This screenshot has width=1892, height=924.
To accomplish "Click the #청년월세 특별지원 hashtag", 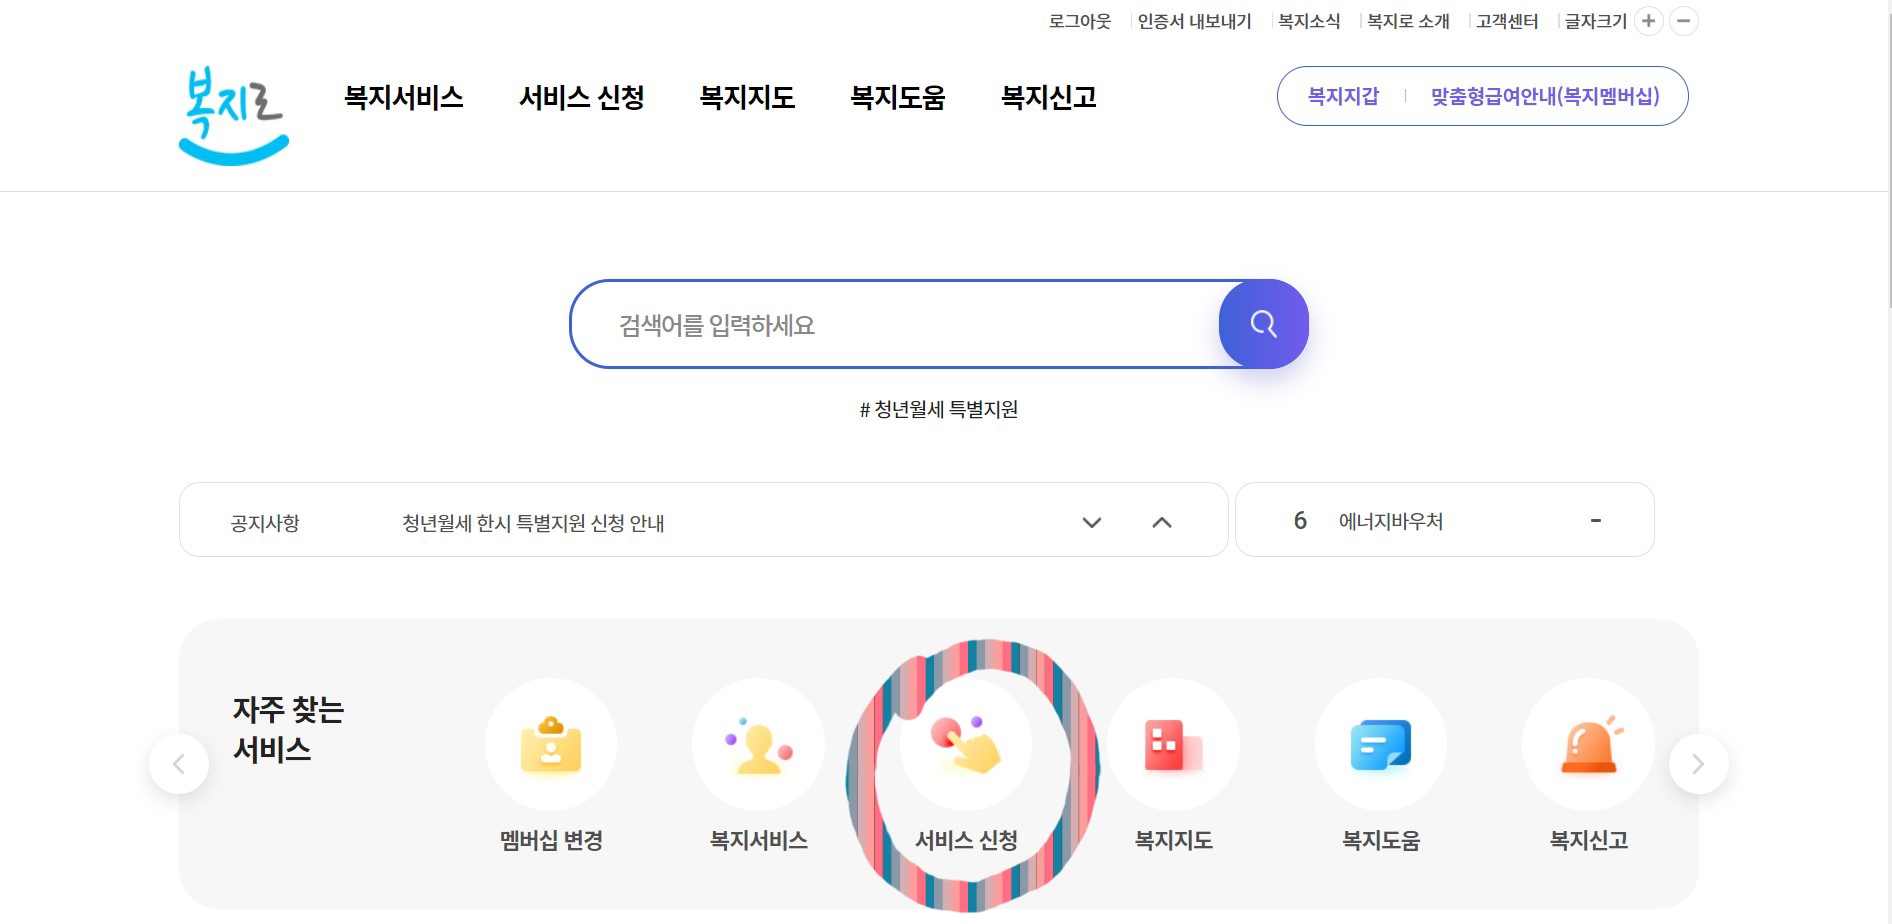I will pyautogui.click(x=939, y=409).
